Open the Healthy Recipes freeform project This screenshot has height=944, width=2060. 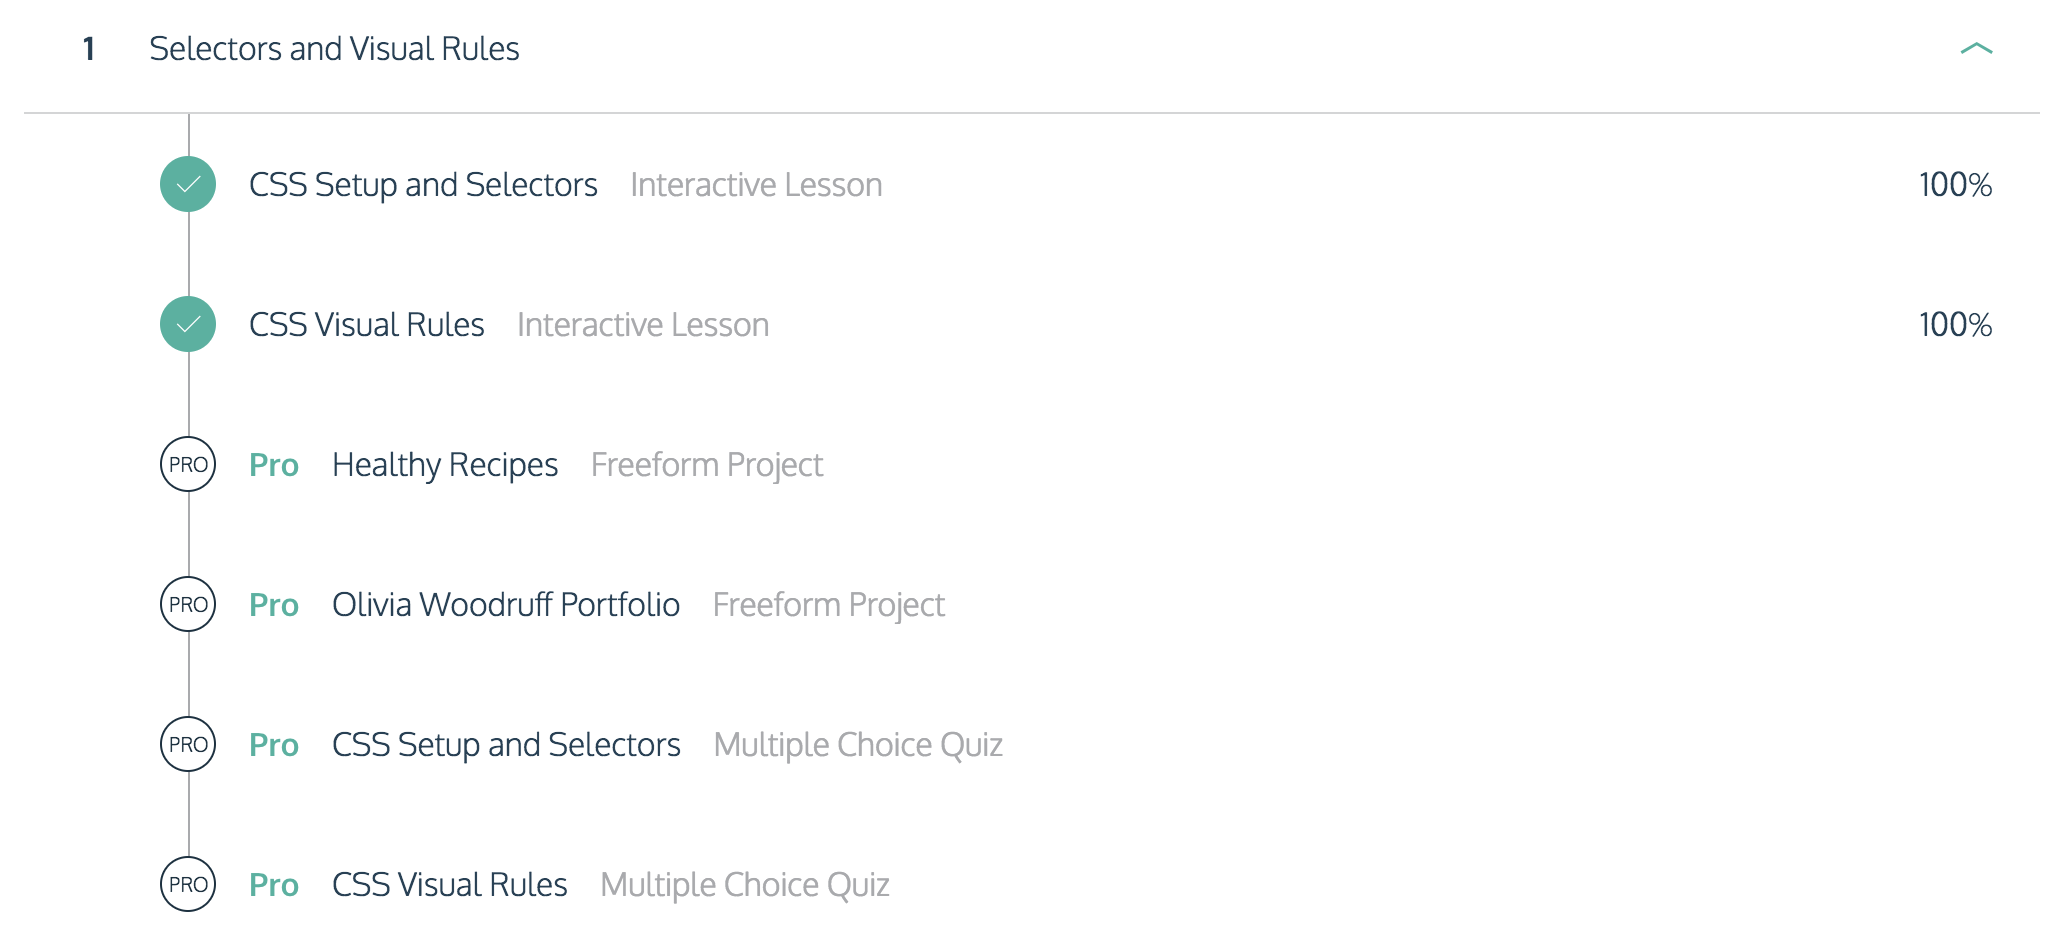tap(445, 465)
